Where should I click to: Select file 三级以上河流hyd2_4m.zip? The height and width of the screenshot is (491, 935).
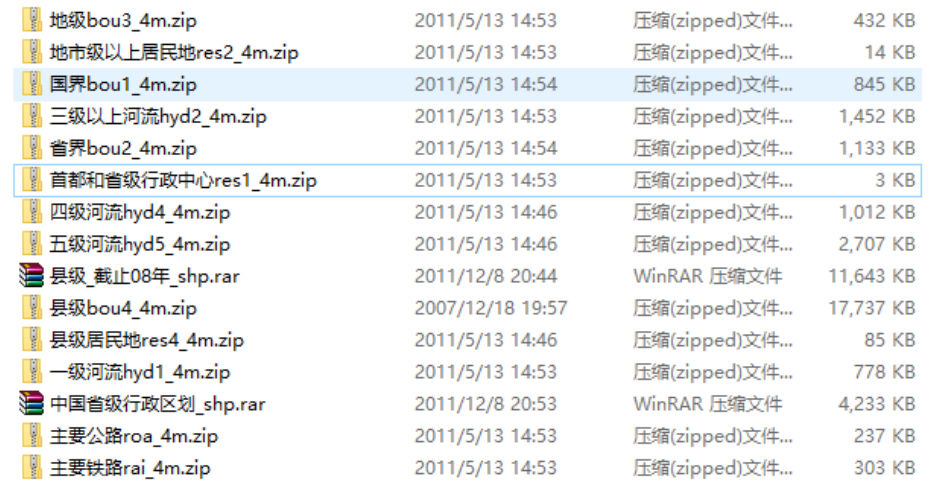468,116
